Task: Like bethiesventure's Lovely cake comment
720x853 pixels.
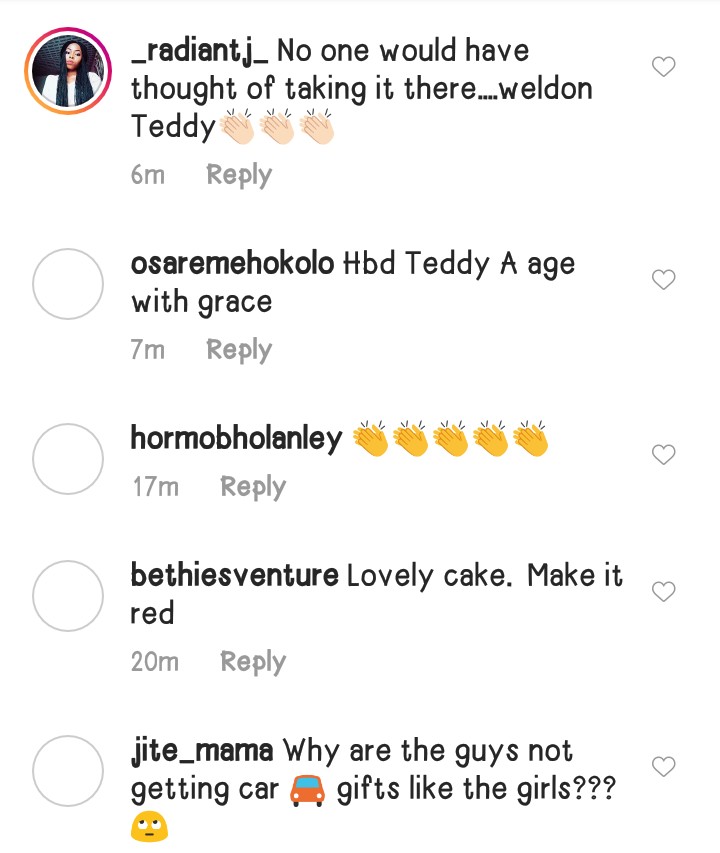Action: [664, 592]
